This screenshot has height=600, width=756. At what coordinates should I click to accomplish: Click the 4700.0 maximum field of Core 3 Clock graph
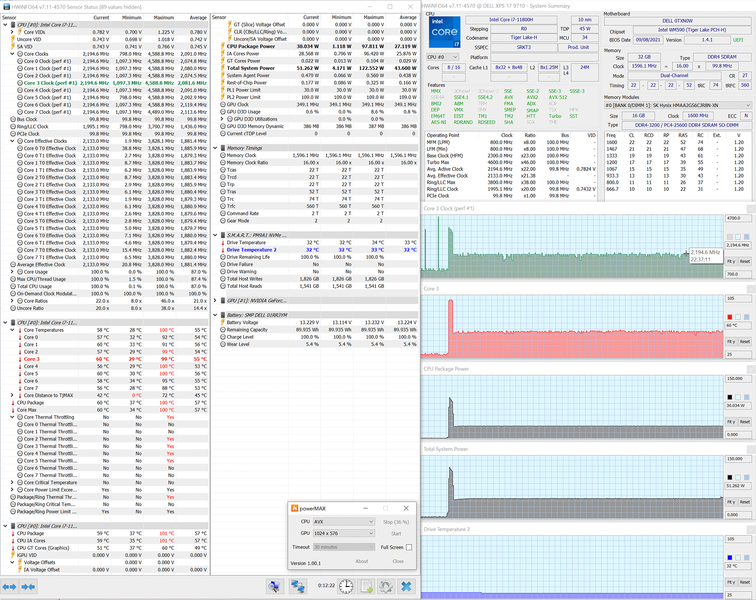click(738, 218)
